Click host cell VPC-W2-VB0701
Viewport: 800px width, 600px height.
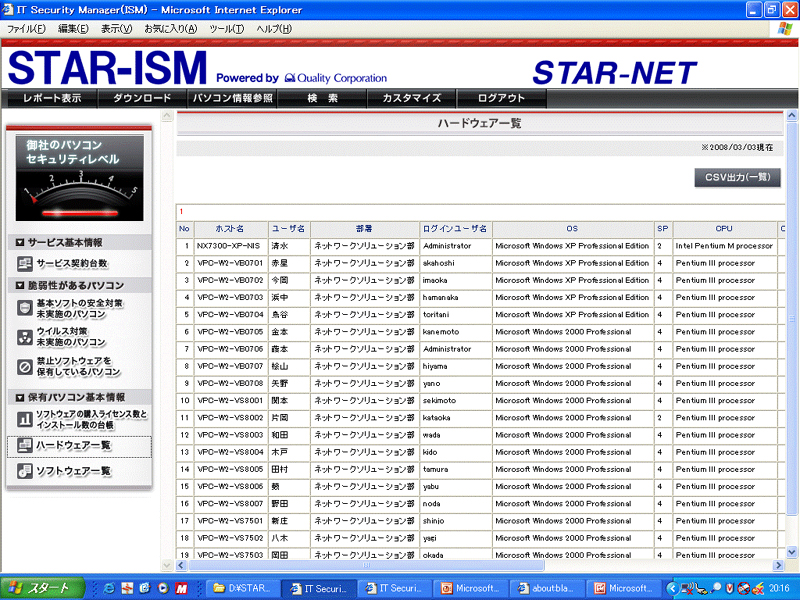click(231, 263)
